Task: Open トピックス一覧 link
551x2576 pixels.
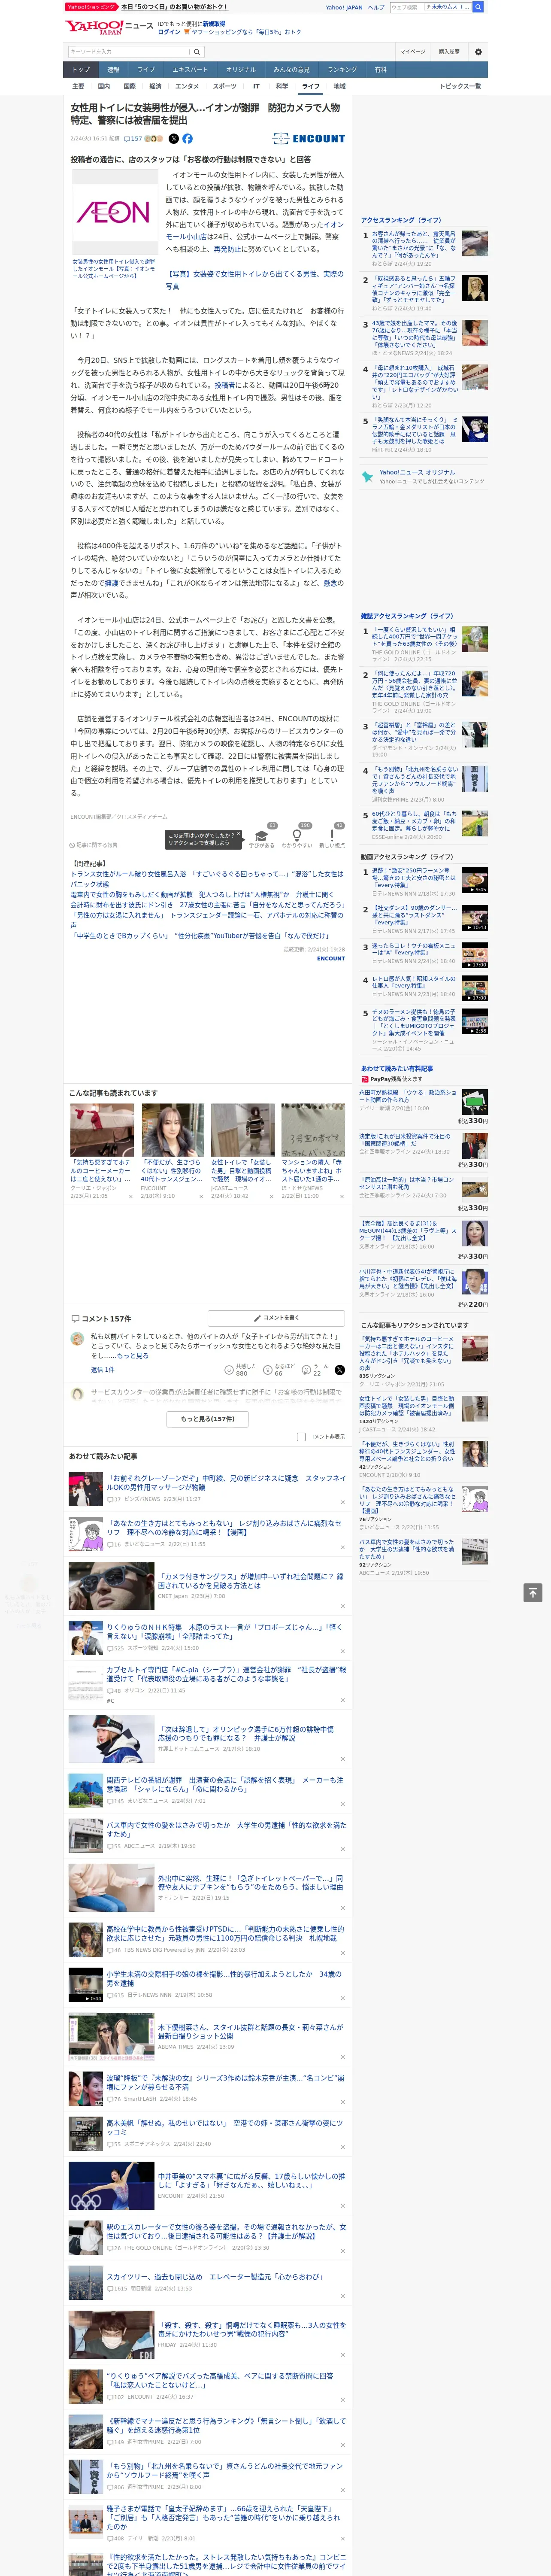Action: [460, 86]
